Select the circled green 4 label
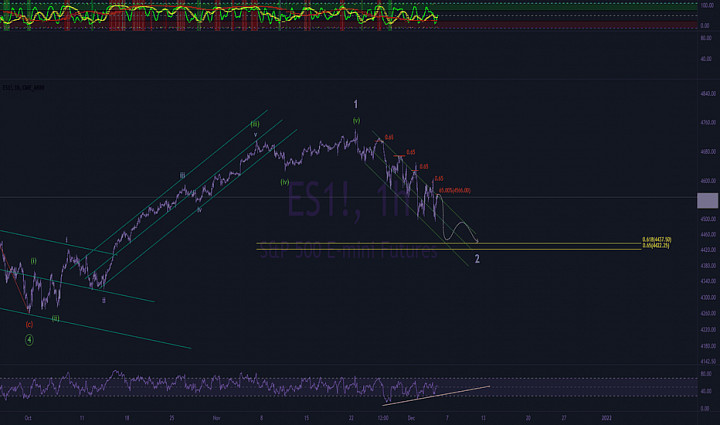The width and height of the screenshot is (720, 425). 29,340
